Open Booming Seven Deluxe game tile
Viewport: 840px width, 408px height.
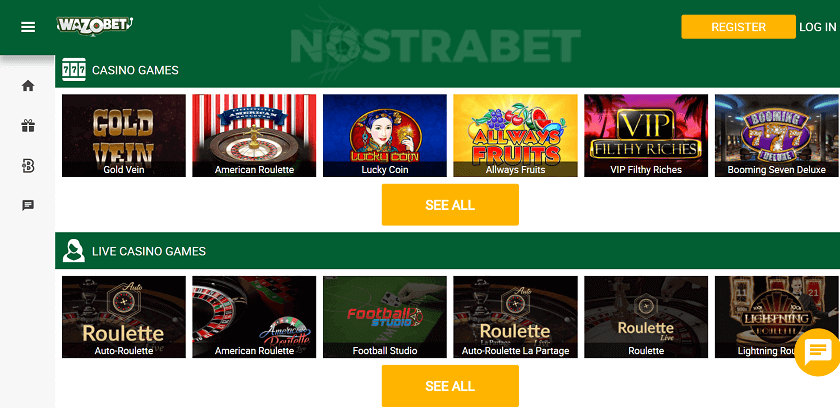click(x=777, y=135)
